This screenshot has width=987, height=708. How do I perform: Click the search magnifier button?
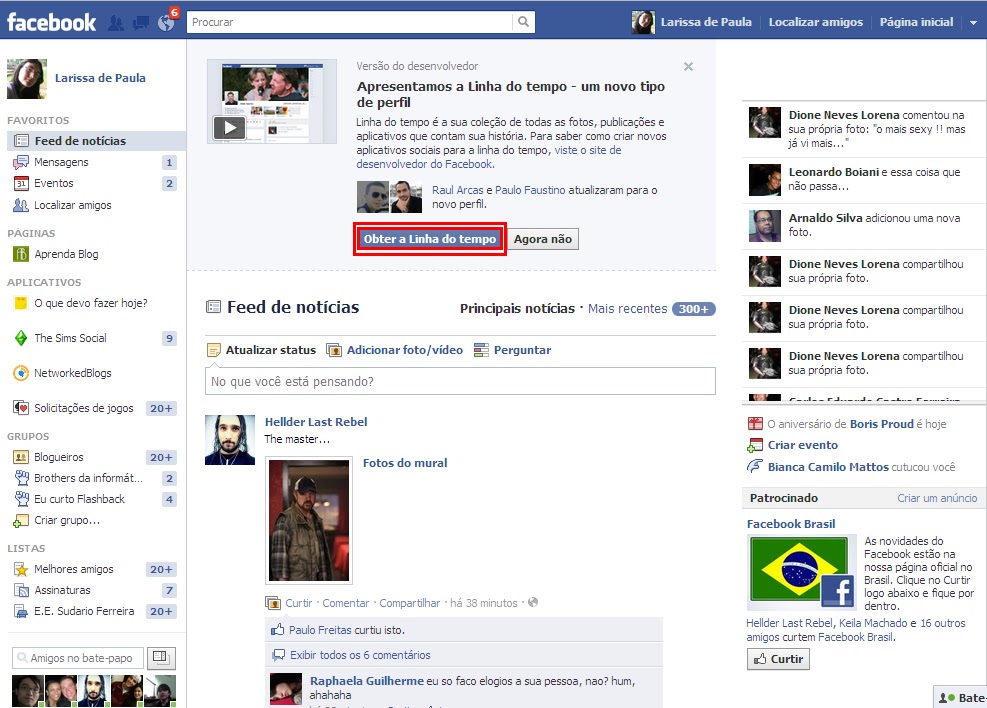coord(524,22)
